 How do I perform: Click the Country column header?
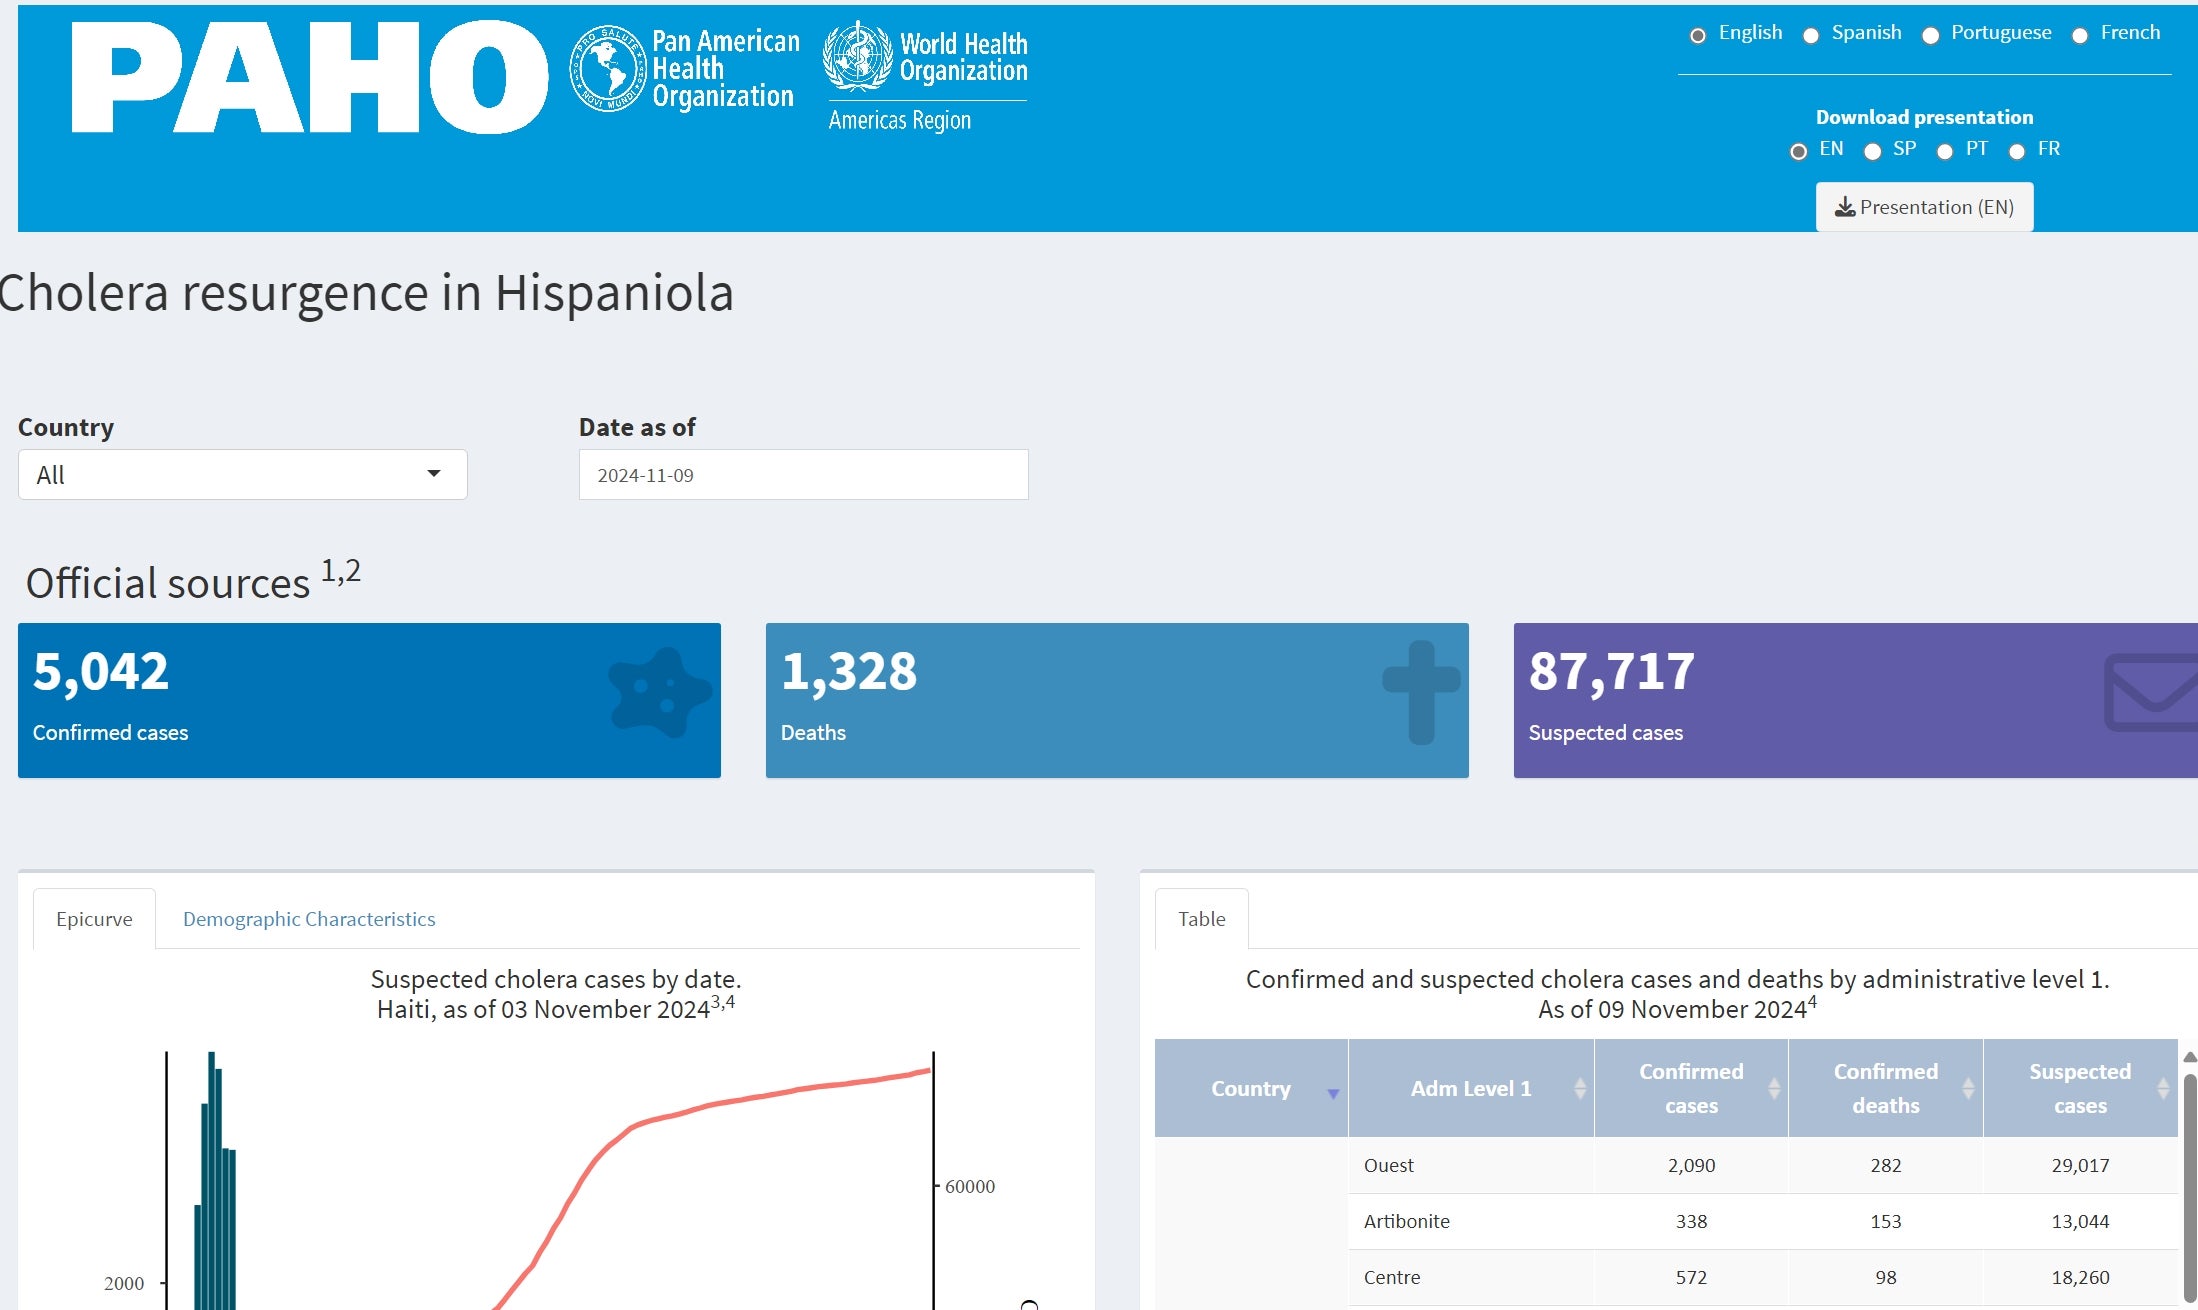point(1251,1088)
